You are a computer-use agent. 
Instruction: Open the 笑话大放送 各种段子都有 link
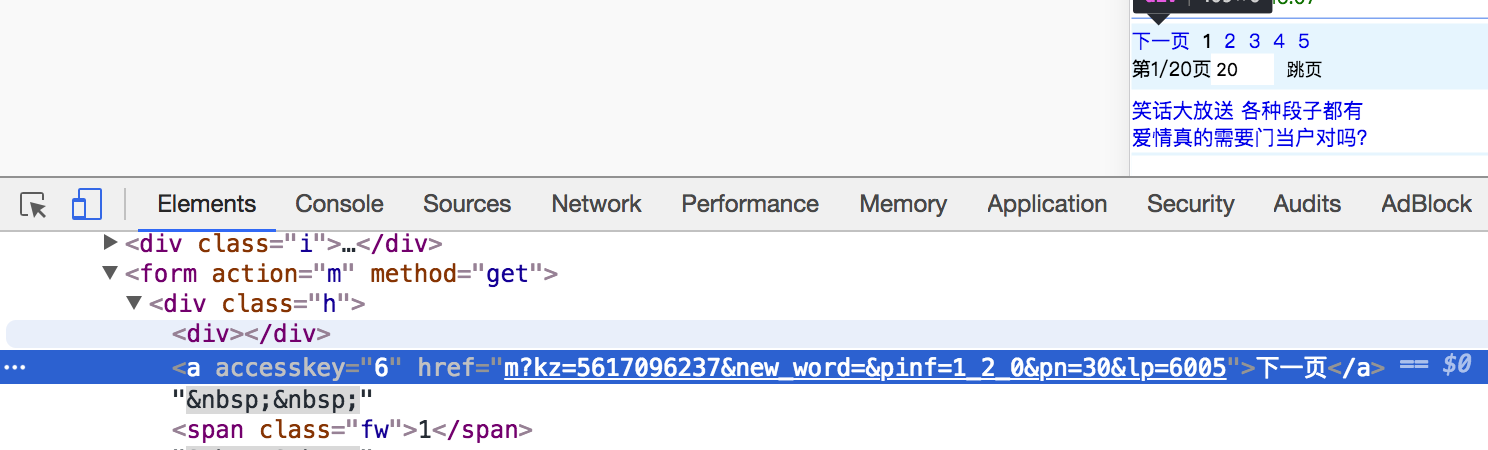point(1247,110)
